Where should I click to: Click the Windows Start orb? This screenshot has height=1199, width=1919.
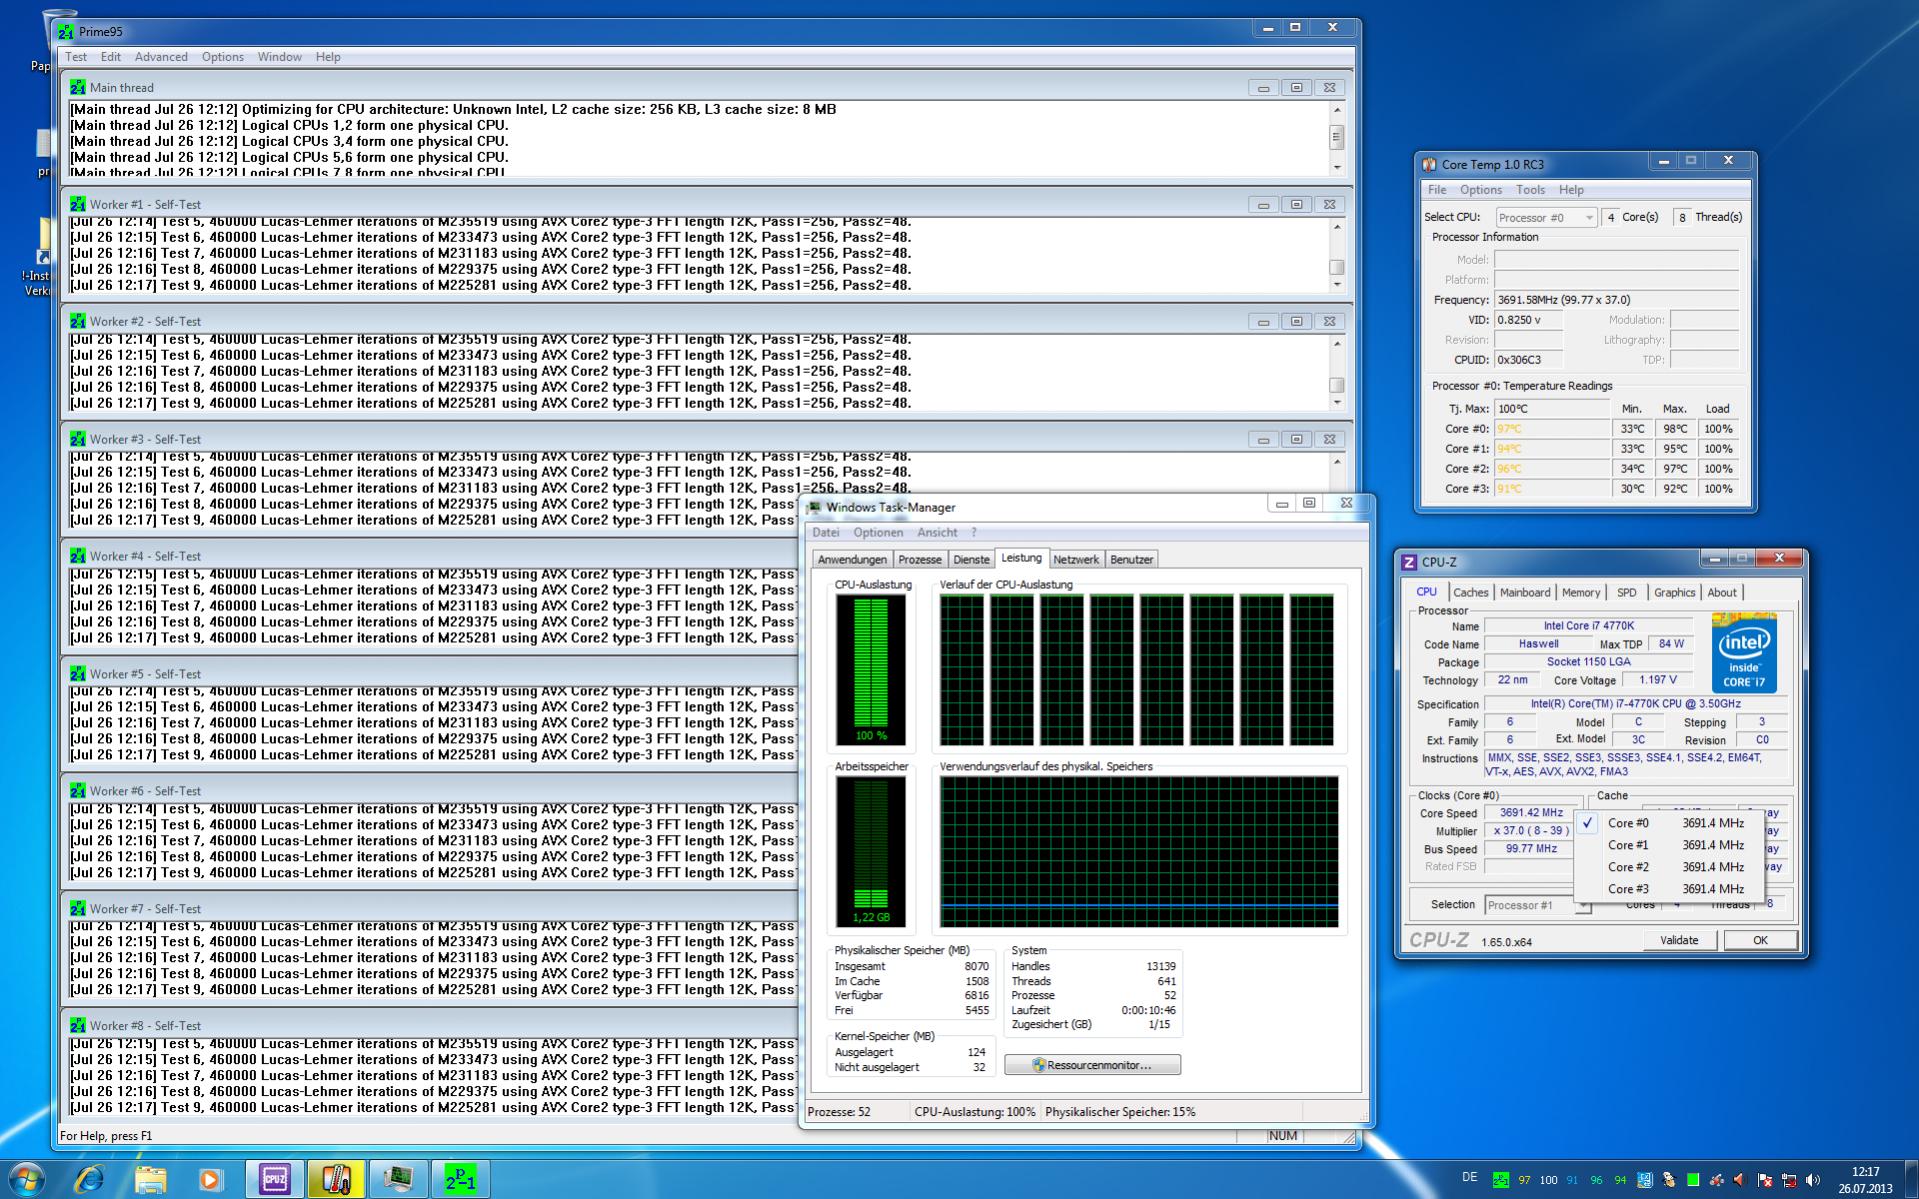coord(26,1180)
